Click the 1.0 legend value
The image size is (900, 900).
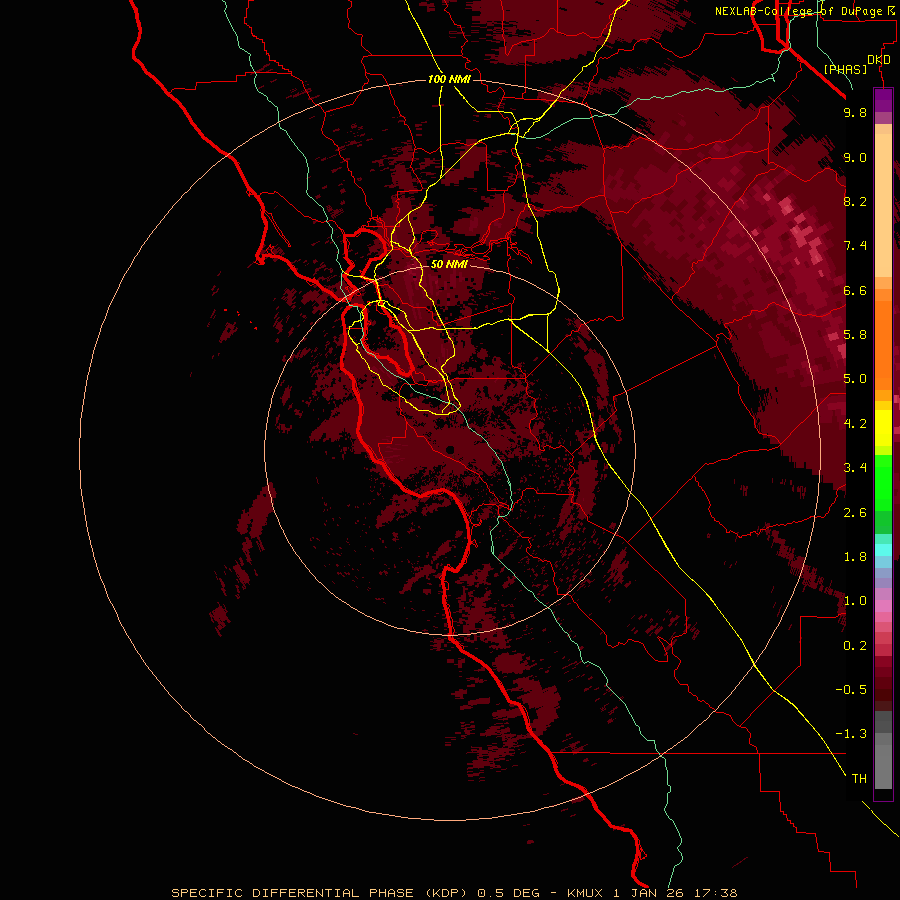(x=855, y=601)
